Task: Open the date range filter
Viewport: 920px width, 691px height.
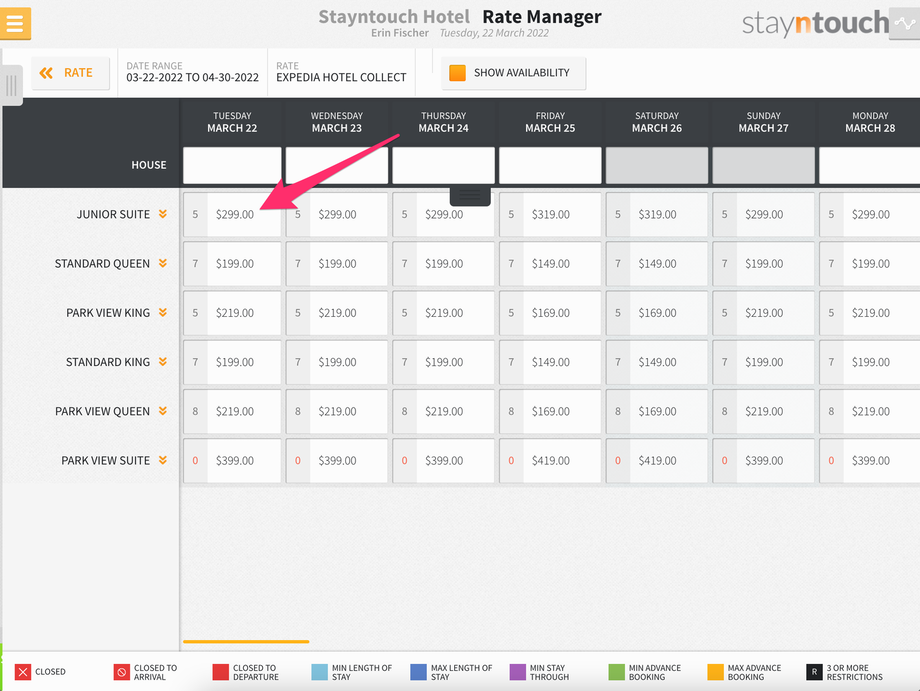Action: tap(192, 72)
